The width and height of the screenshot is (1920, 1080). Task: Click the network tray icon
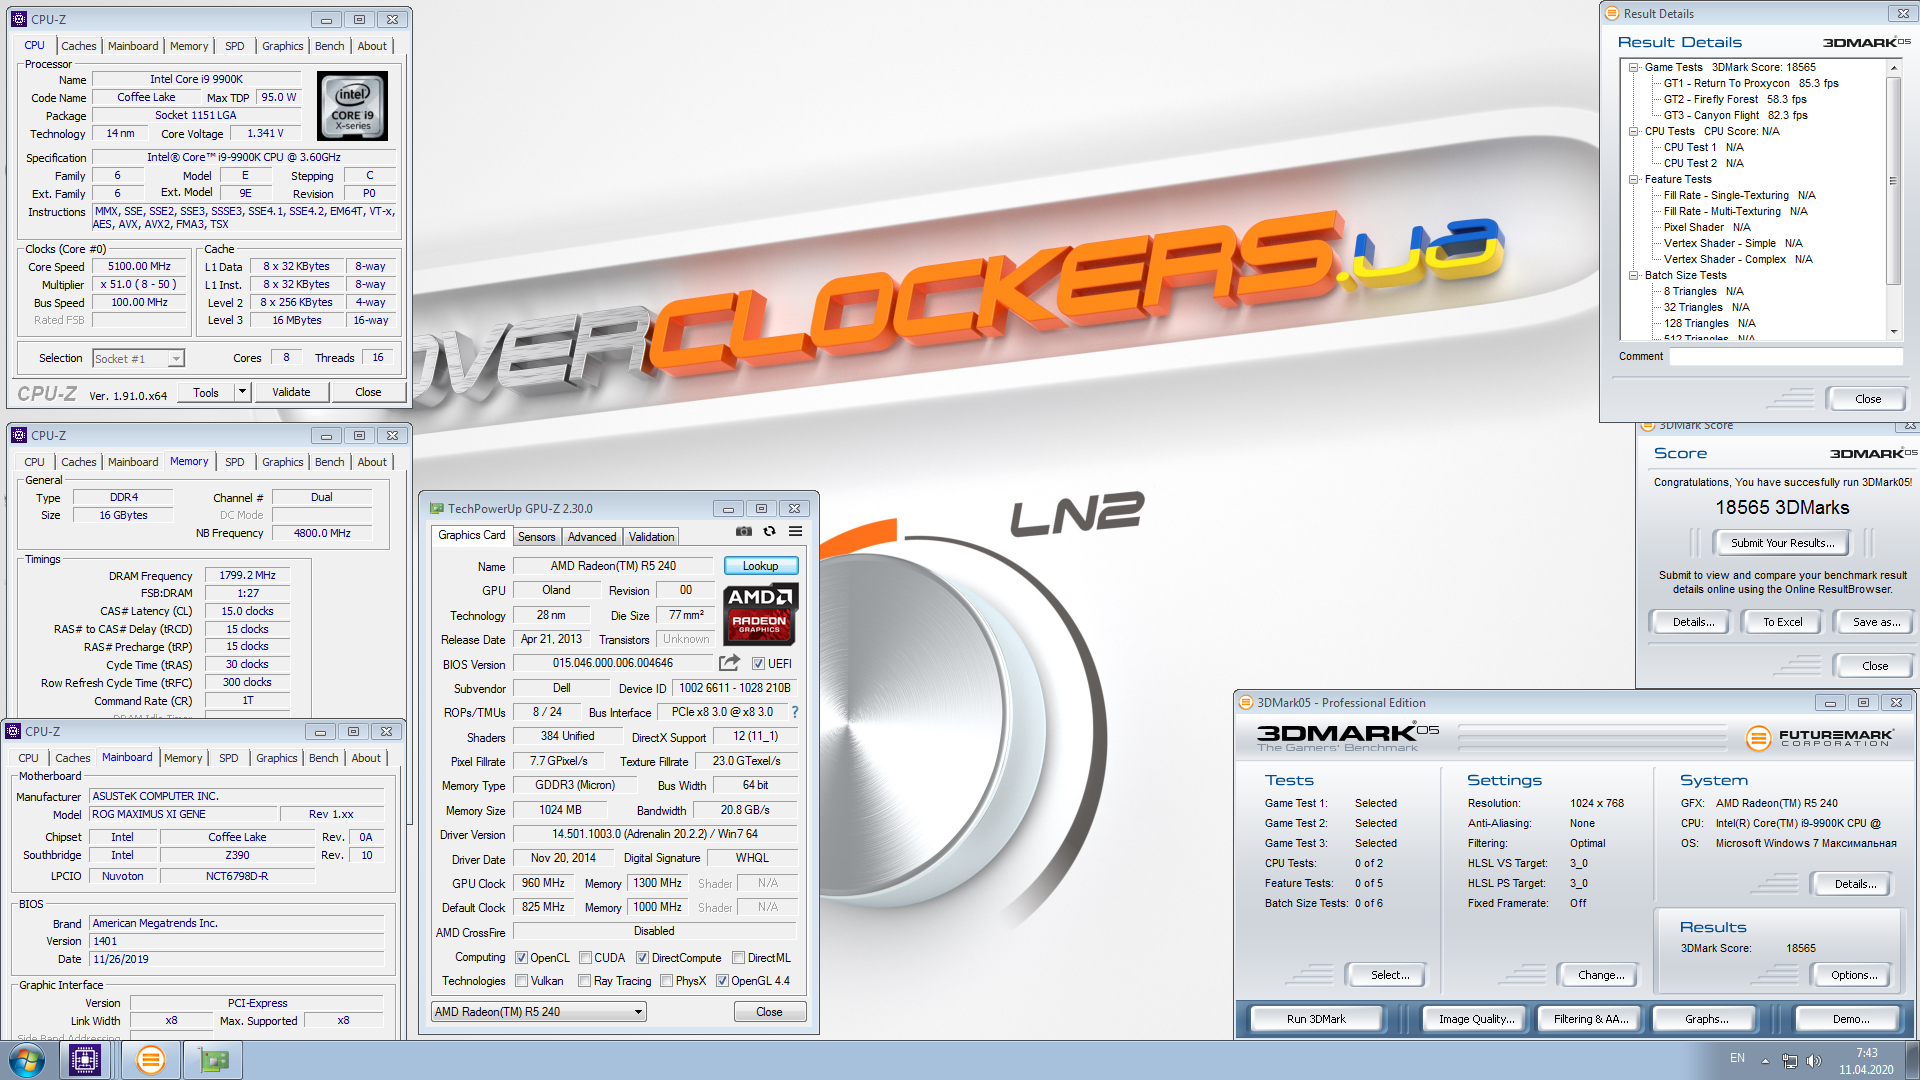1789,1061
